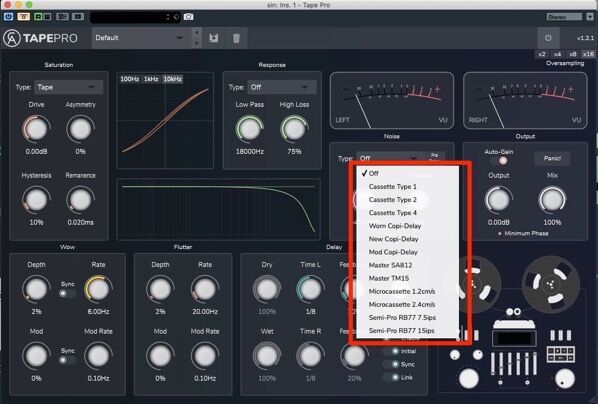Viewport: 598px width, 404px height.
Task: Click the Saturation Drive knob
Action: 36,129
